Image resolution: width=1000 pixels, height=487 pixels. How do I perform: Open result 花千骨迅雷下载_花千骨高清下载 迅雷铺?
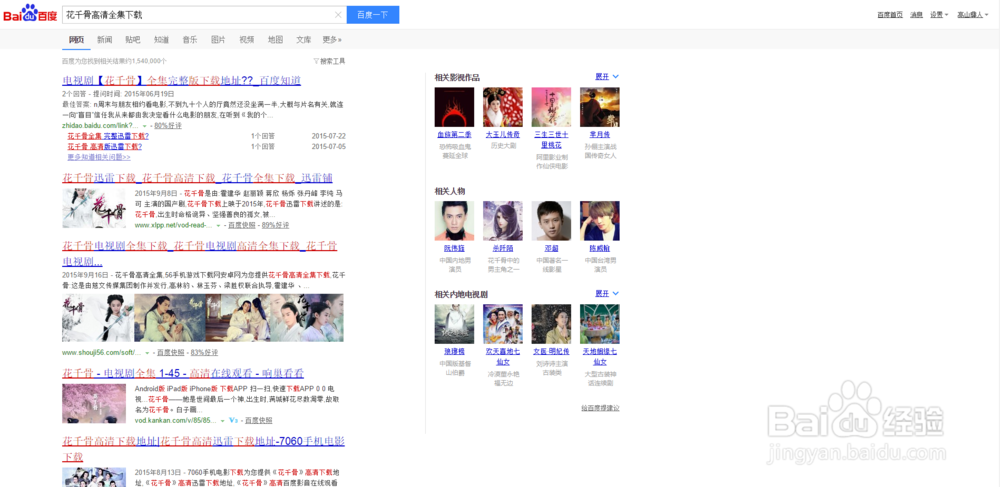point(197,178)
